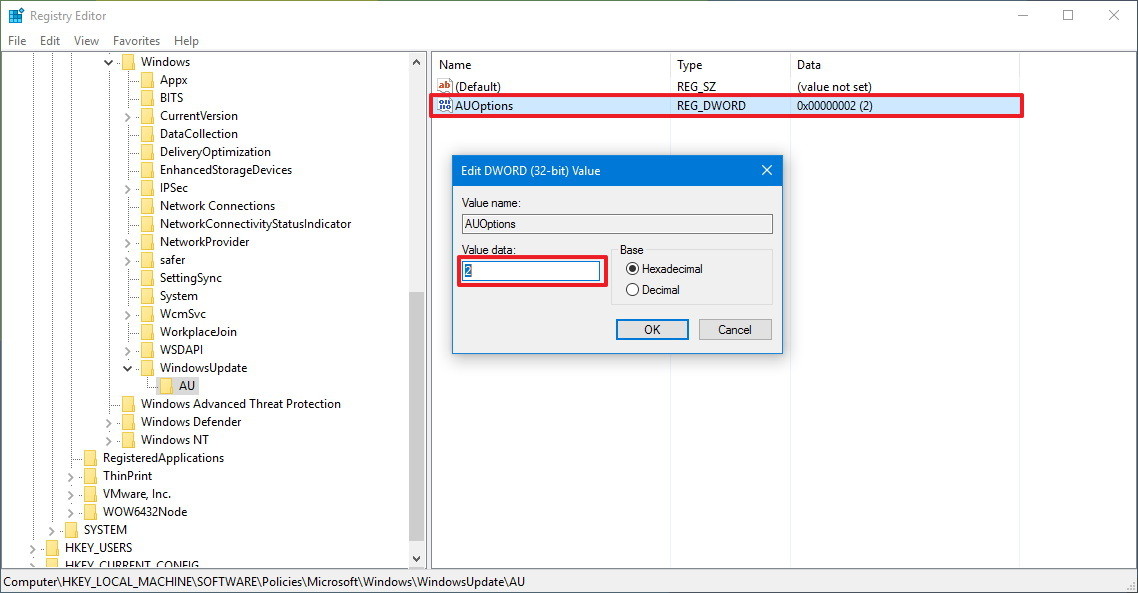Close the Edit DWORD dialog with X
Image resolution: width=1138 pixels, height=593 pixels.
click(766, 171)
